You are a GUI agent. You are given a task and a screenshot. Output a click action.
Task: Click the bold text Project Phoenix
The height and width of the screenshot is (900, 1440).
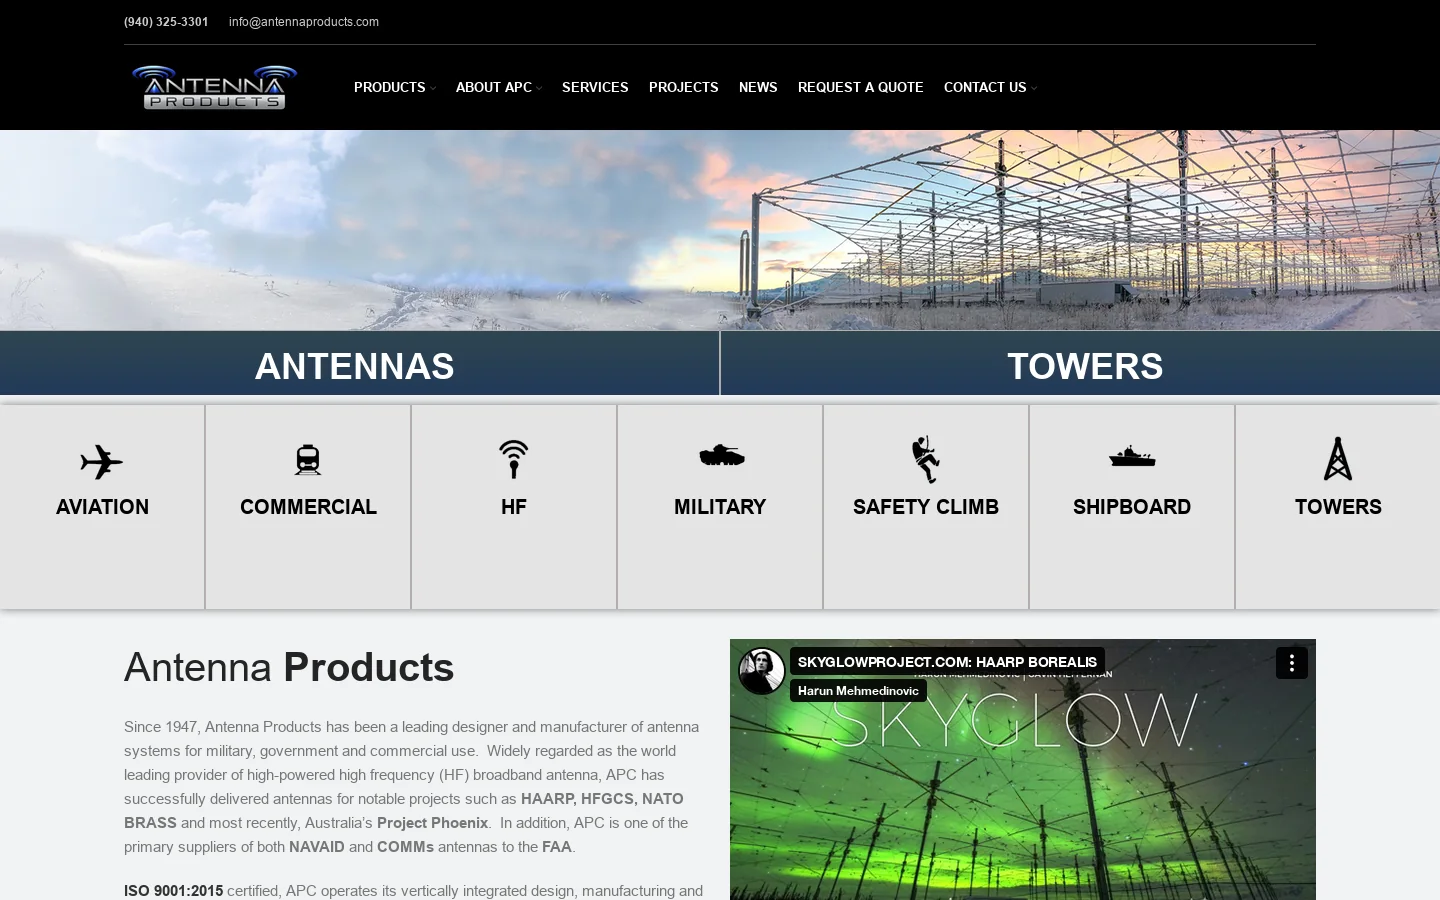(432, 823)
